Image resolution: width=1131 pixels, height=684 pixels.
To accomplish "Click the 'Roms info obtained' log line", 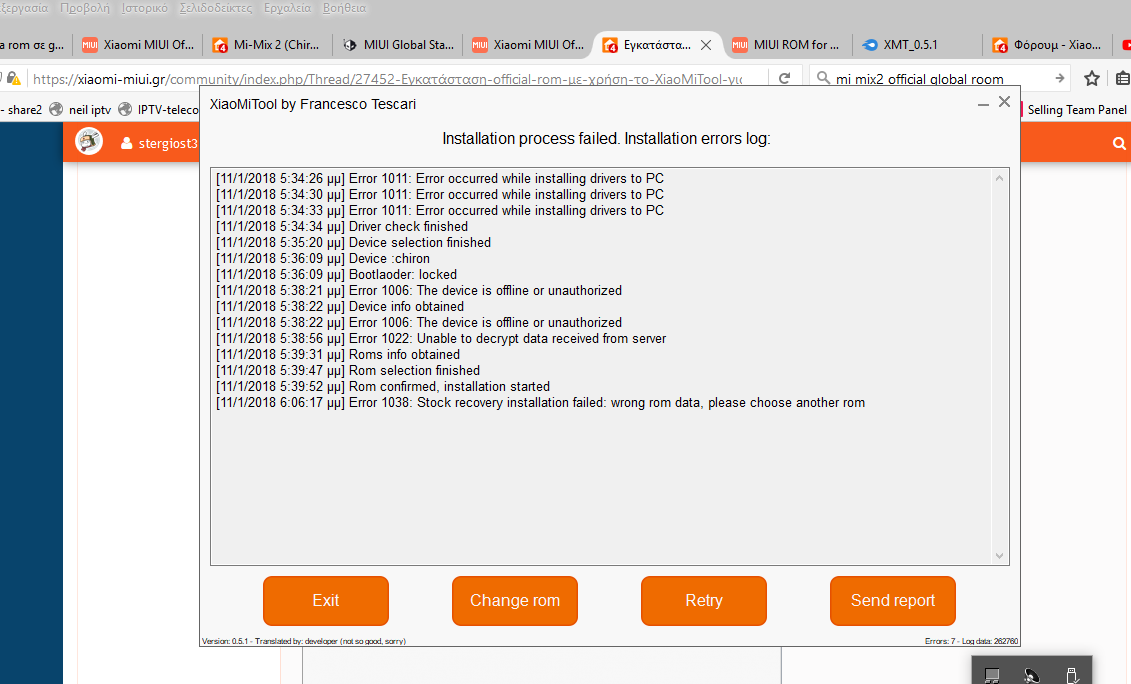I will (338, 354).
